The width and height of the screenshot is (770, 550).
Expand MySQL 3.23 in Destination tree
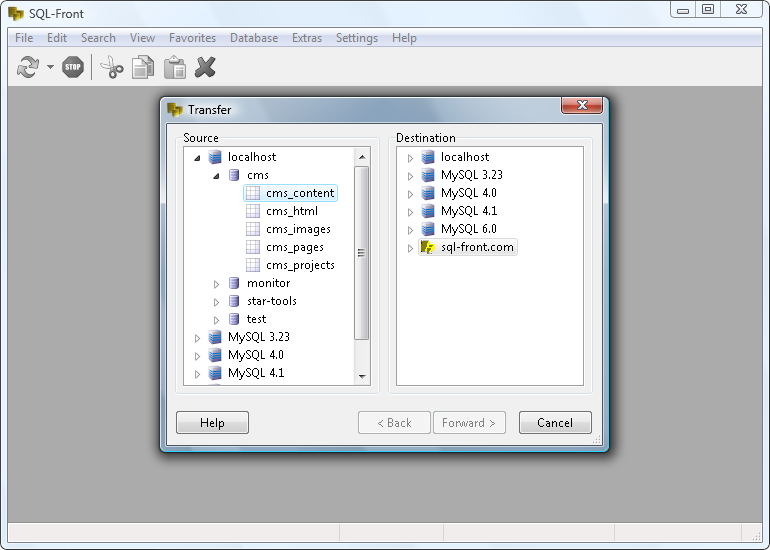coord(411,176)
